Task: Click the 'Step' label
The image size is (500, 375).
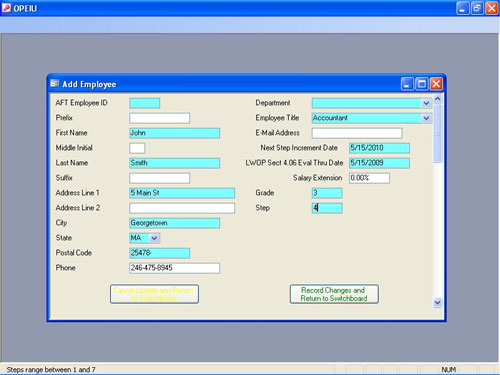Action: pos(262,208)
